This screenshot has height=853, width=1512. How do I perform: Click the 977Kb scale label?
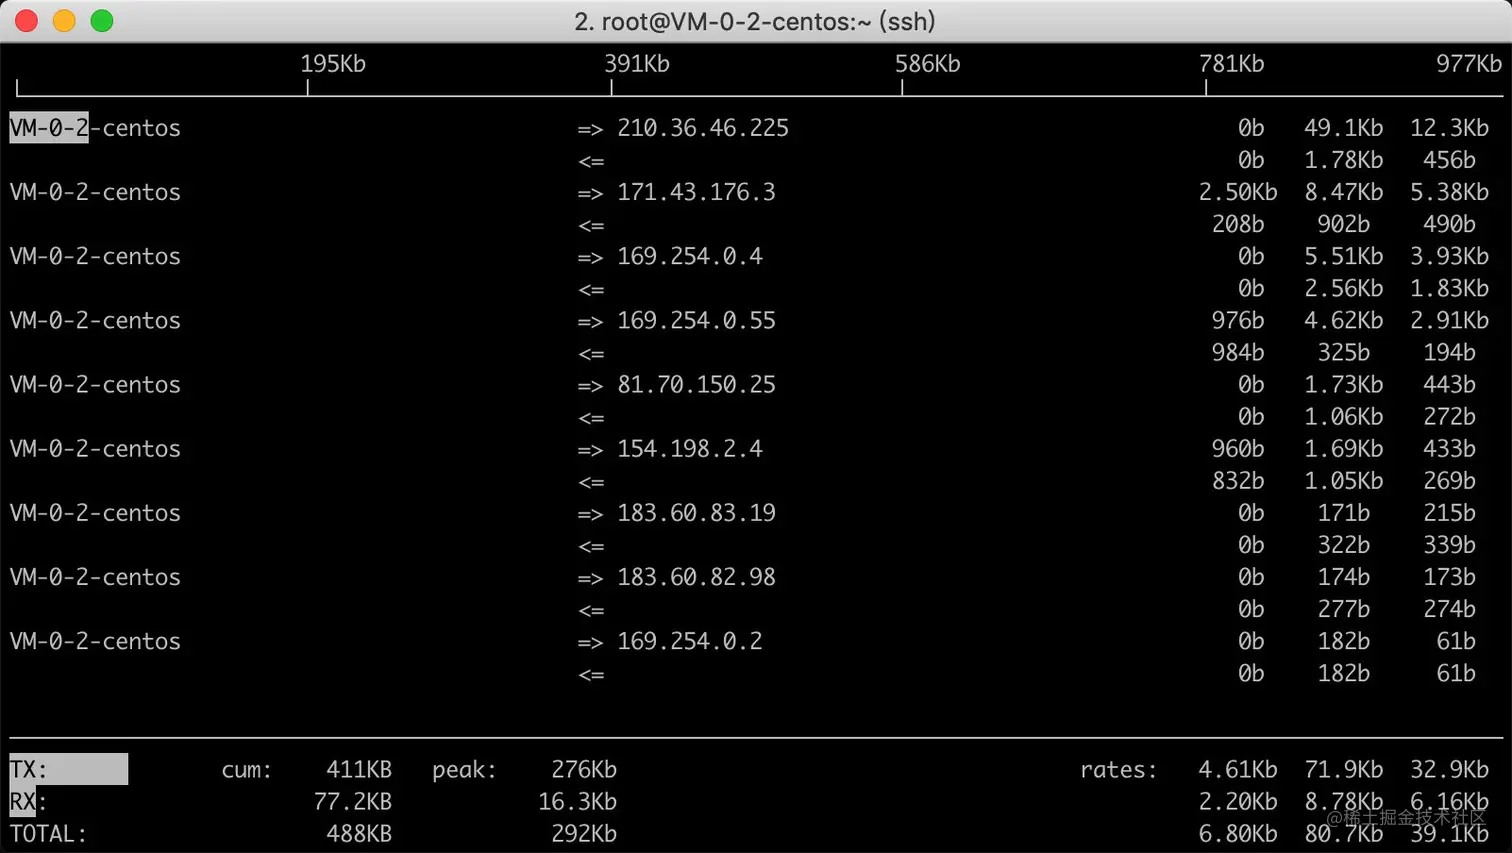[1469, 64]
